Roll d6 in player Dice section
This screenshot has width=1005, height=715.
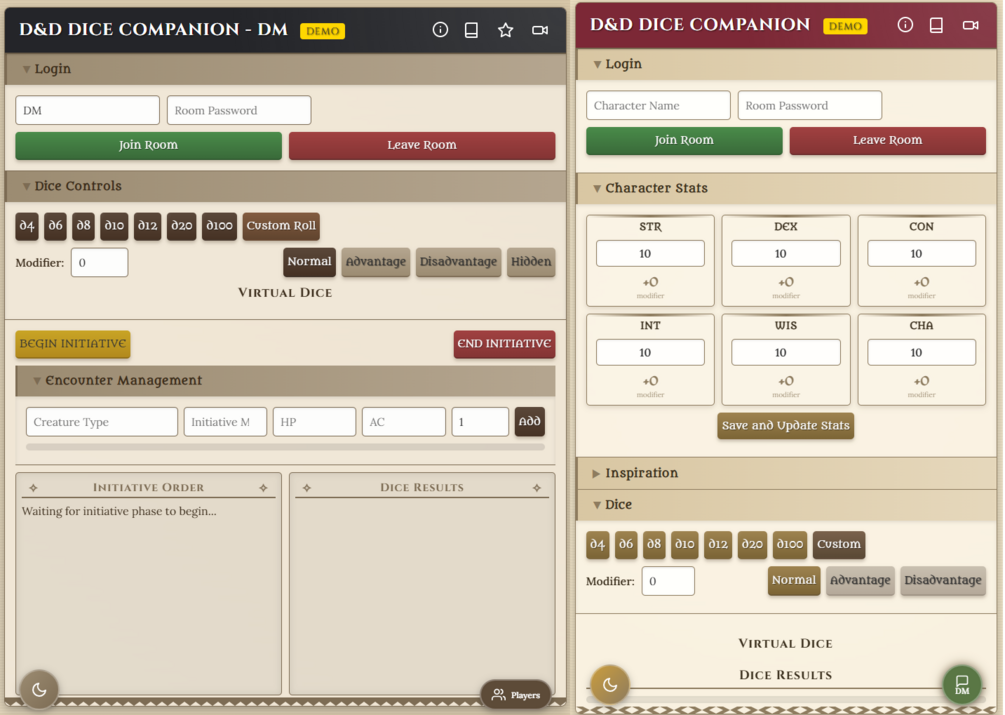tap(626, 545)
